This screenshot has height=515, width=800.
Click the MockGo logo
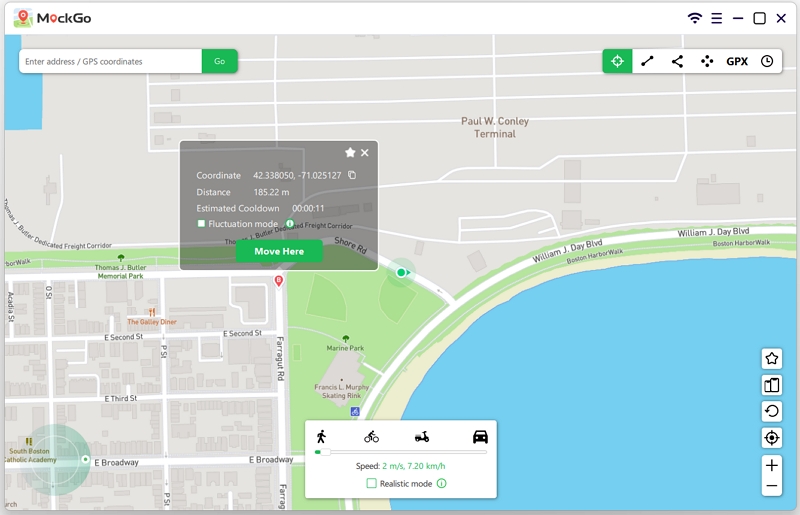[52, 18]
